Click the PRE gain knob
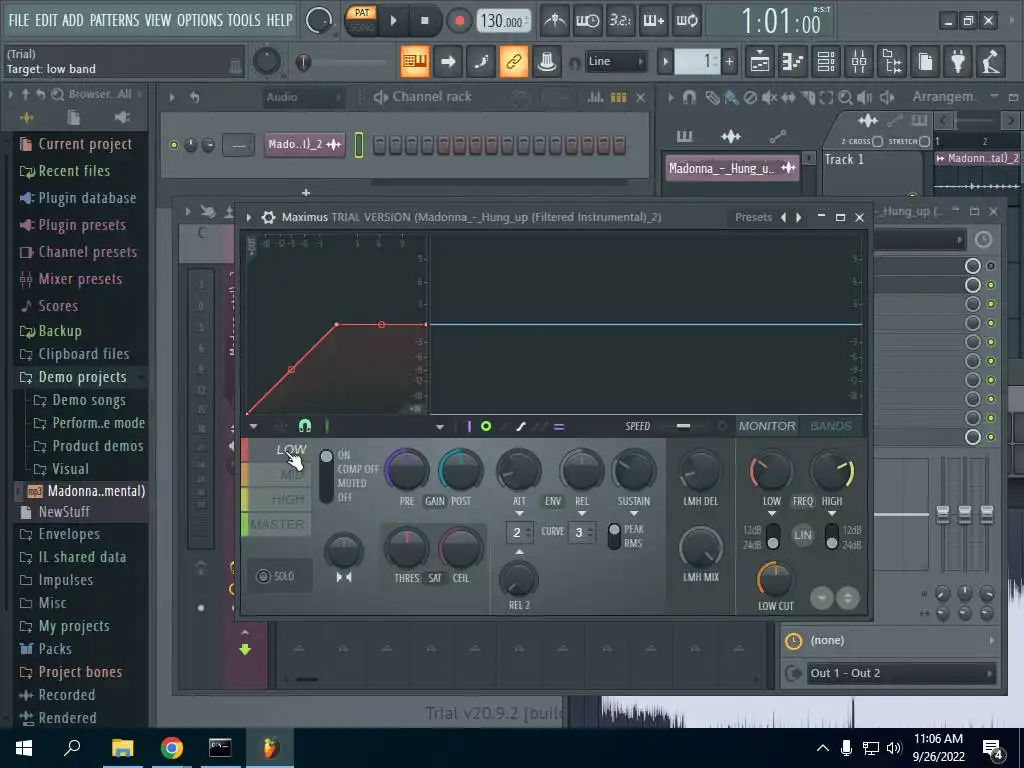Image resolution: width=1024 pixels, height=768 pixels. coord(407,470)
